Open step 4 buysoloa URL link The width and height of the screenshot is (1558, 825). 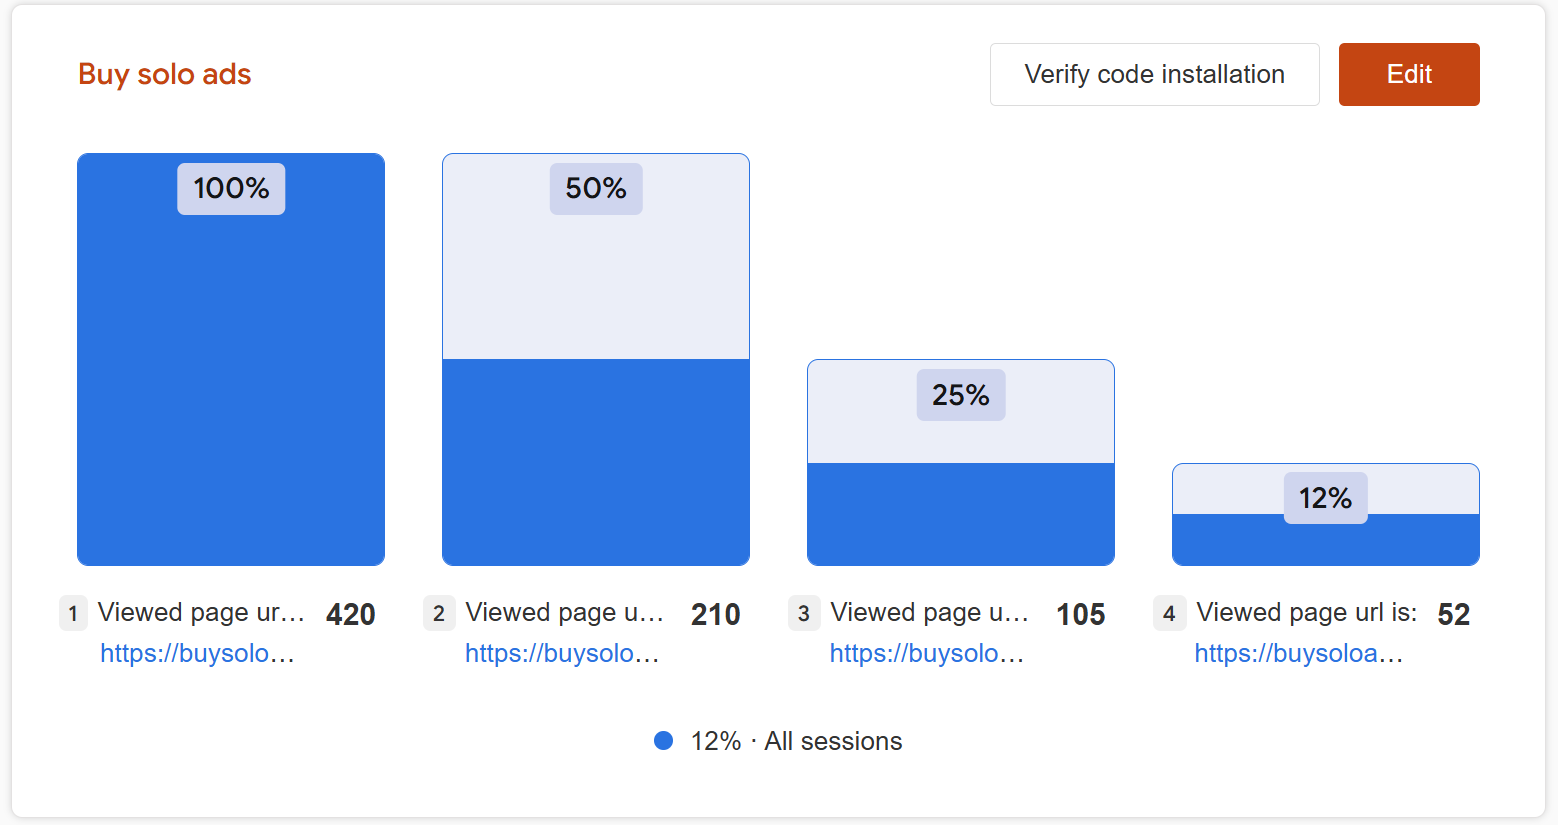point(1299,653)
